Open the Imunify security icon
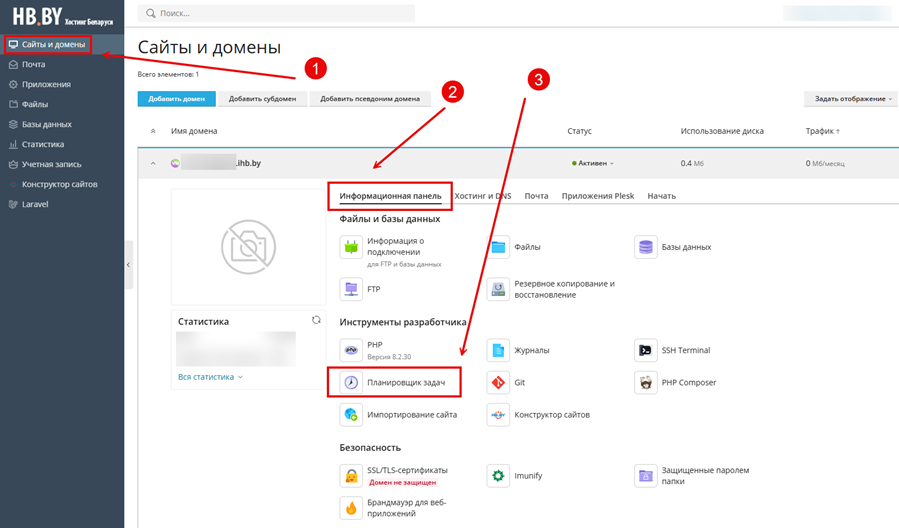Image resolution: width=899 pixels, height=528 pixels. click(498, 475)
